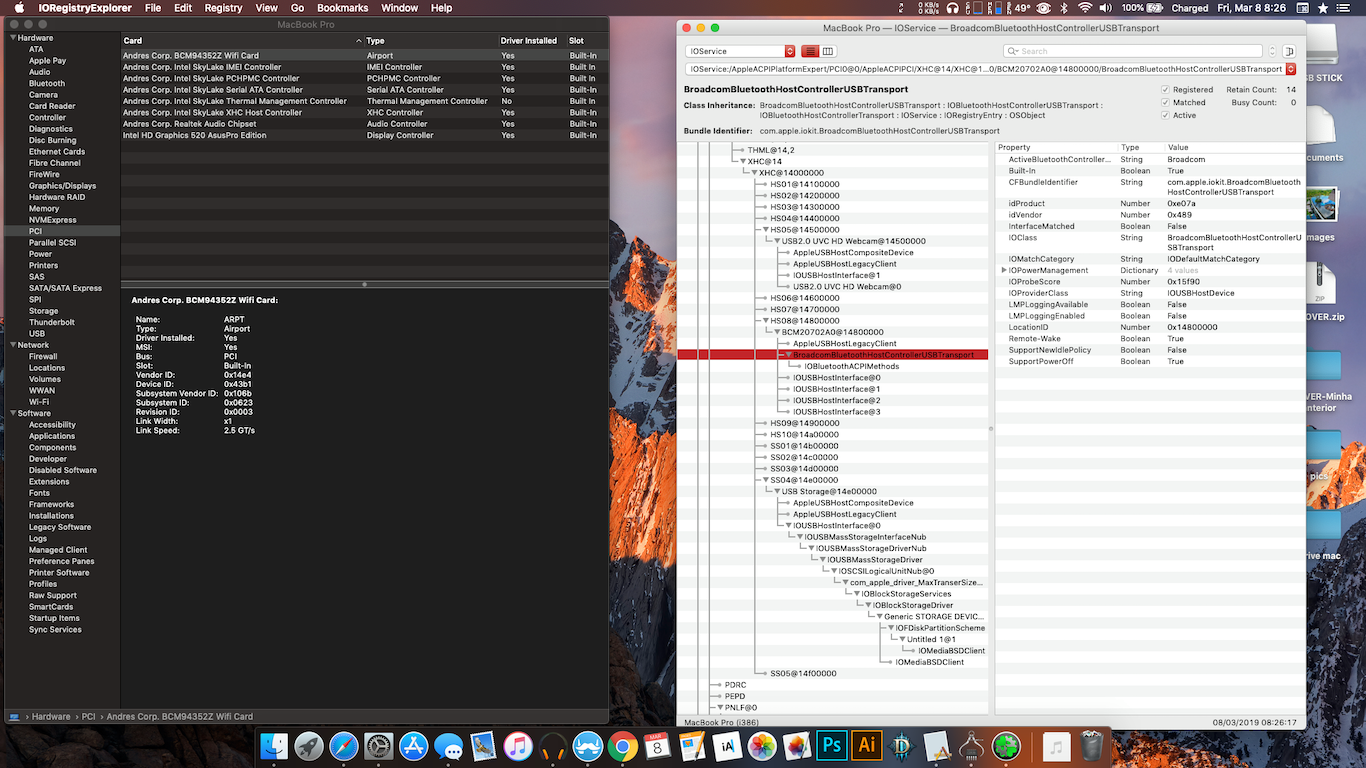The height and width of the screenshot is (768, 1366).
Task: Open the Apple menu
Action: click(19, 8)
